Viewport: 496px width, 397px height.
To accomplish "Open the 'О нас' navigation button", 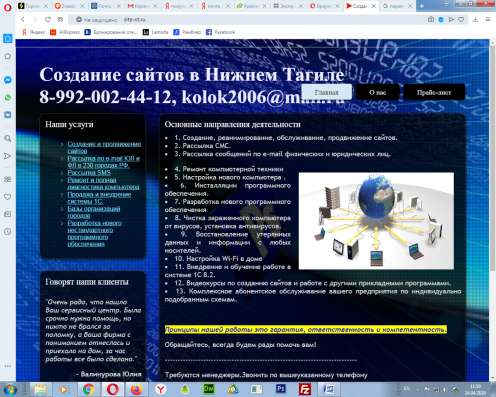I will pos(377,92).
